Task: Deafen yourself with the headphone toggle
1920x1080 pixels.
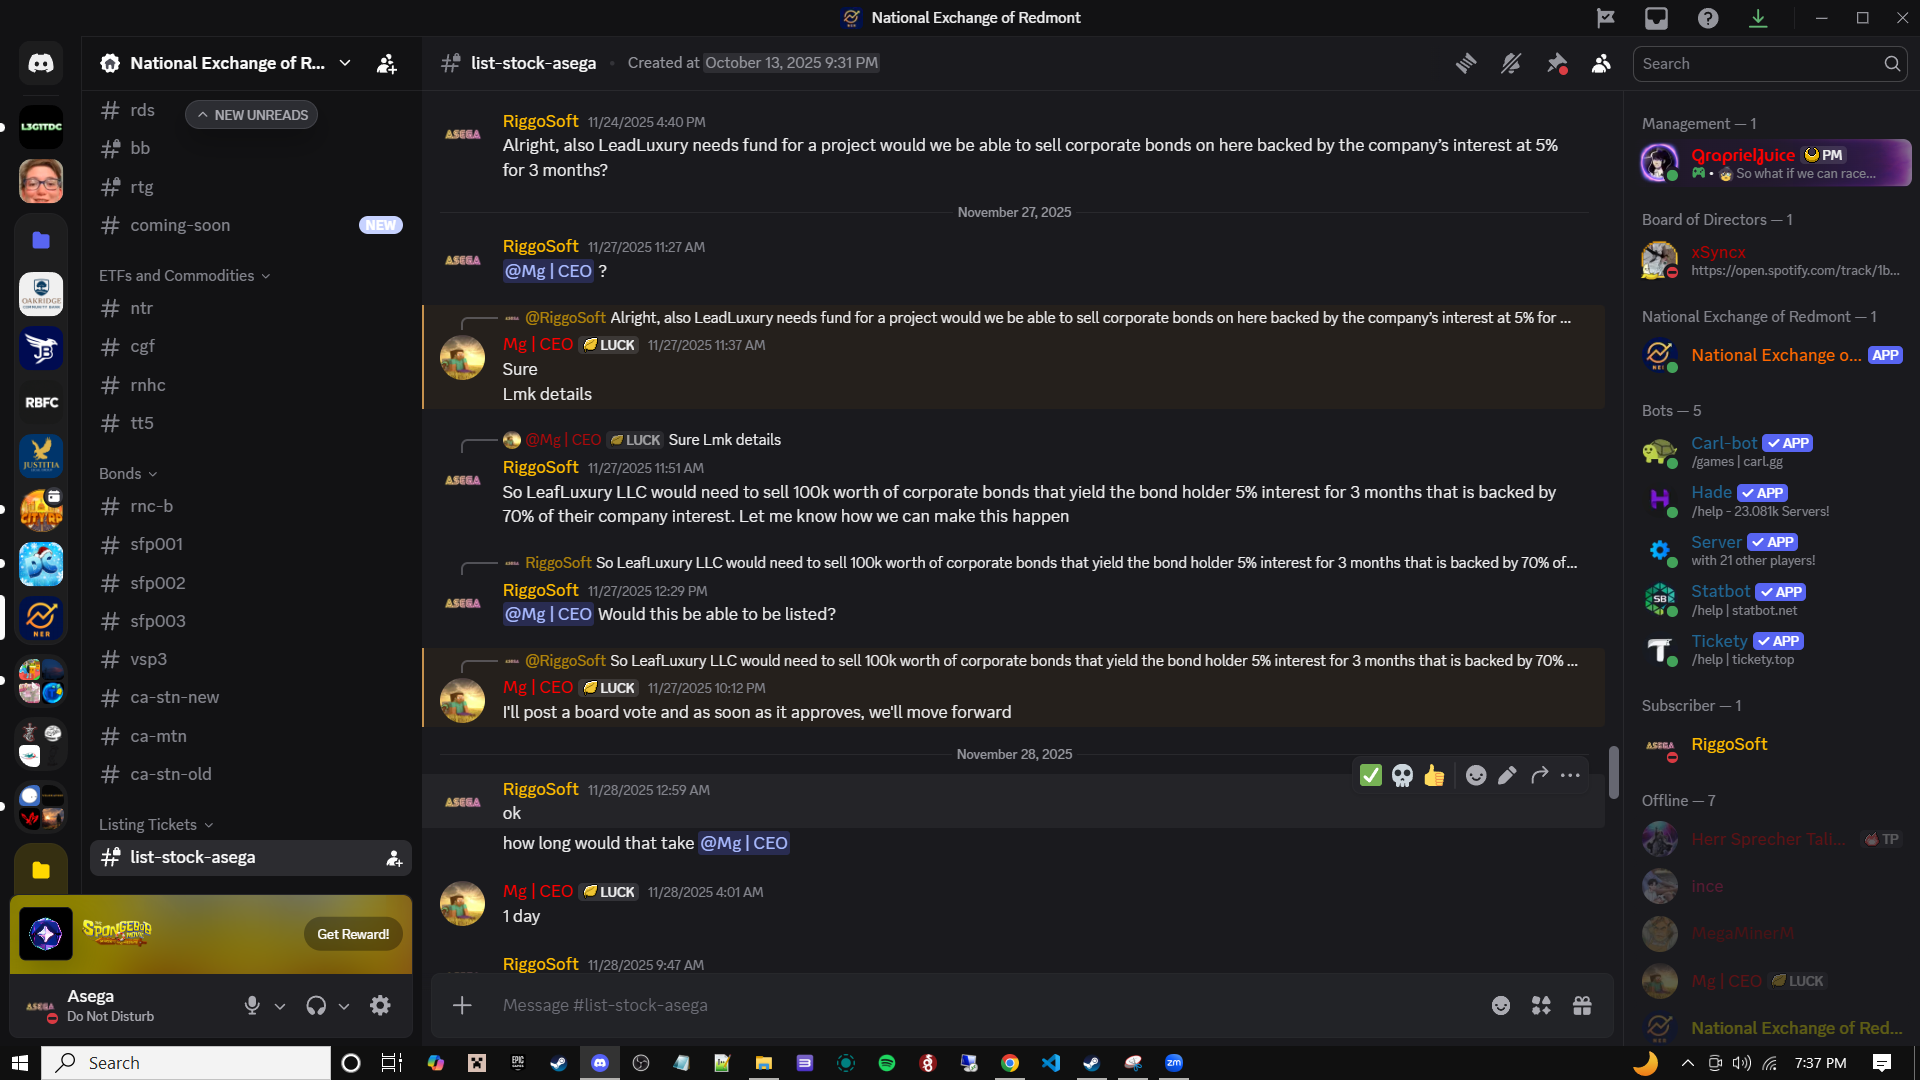Action: (x=317, y=1005)
